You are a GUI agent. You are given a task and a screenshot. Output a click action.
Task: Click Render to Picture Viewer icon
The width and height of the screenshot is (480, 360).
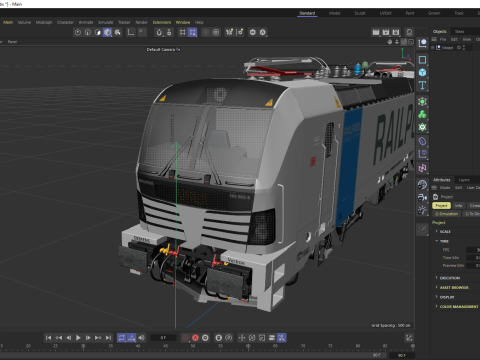pos(386,32)
